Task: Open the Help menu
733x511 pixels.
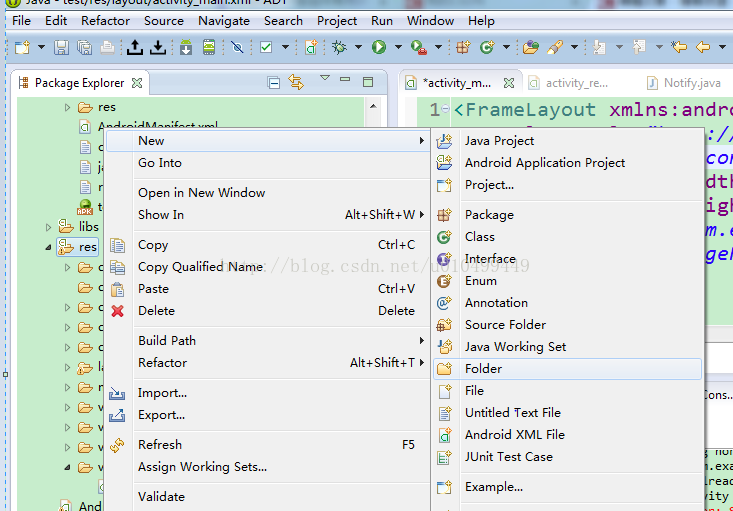Action: click(481, 21)
